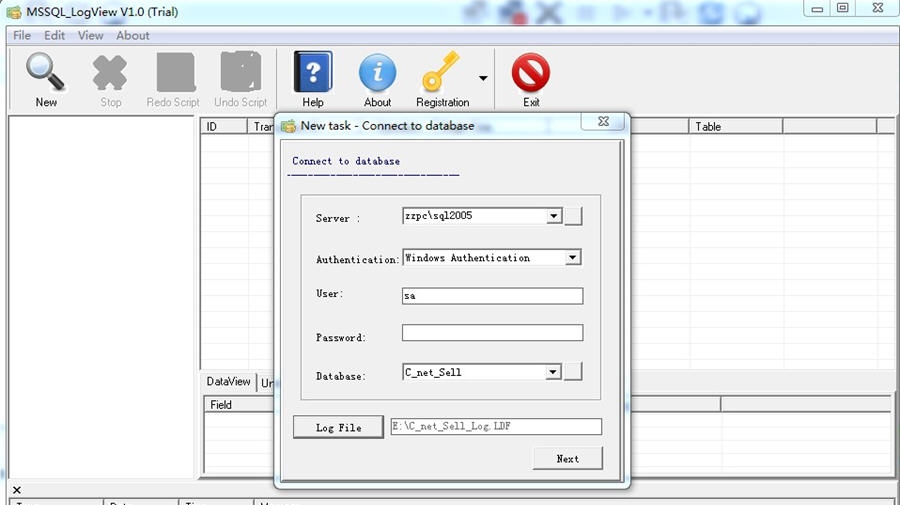Click the C_net_Sell database value

click(x=433, y=372)
